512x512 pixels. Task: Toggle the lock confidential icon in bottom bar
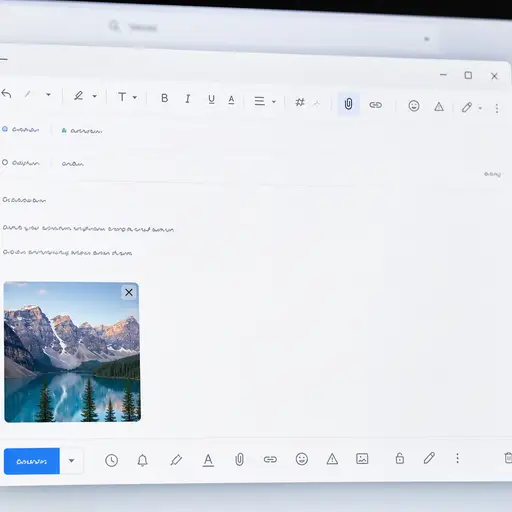coord(400,458)
